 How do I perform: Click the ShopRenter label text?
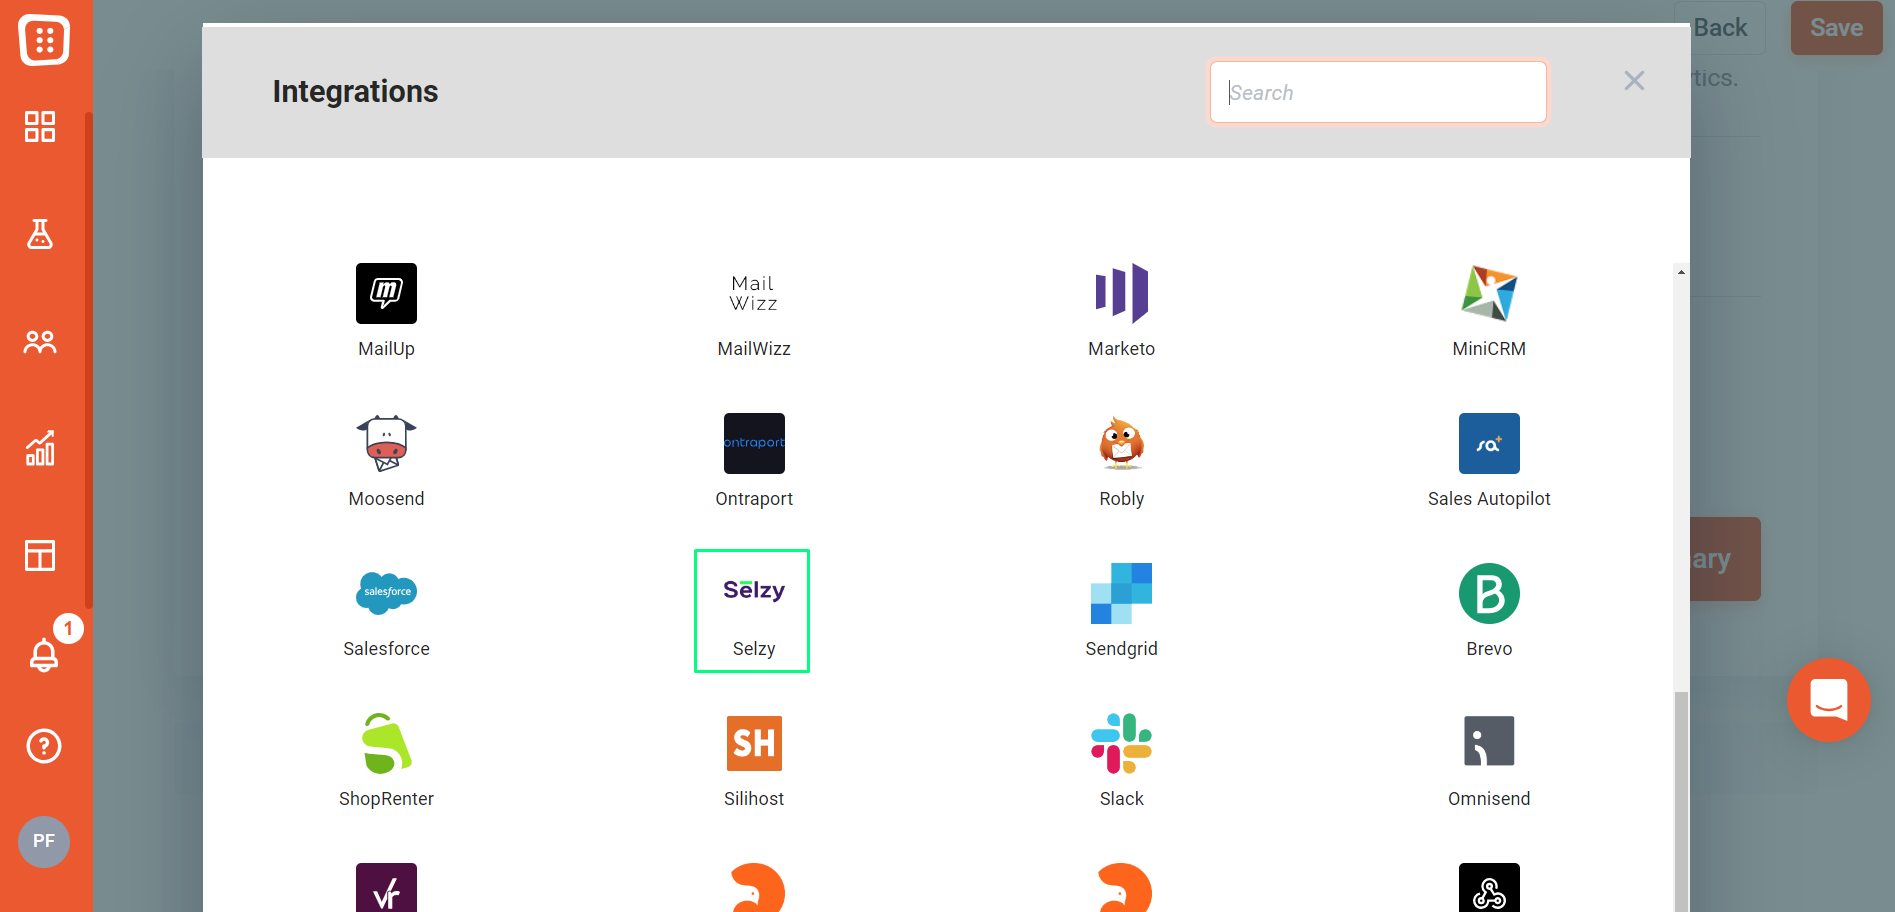point(386,799)
